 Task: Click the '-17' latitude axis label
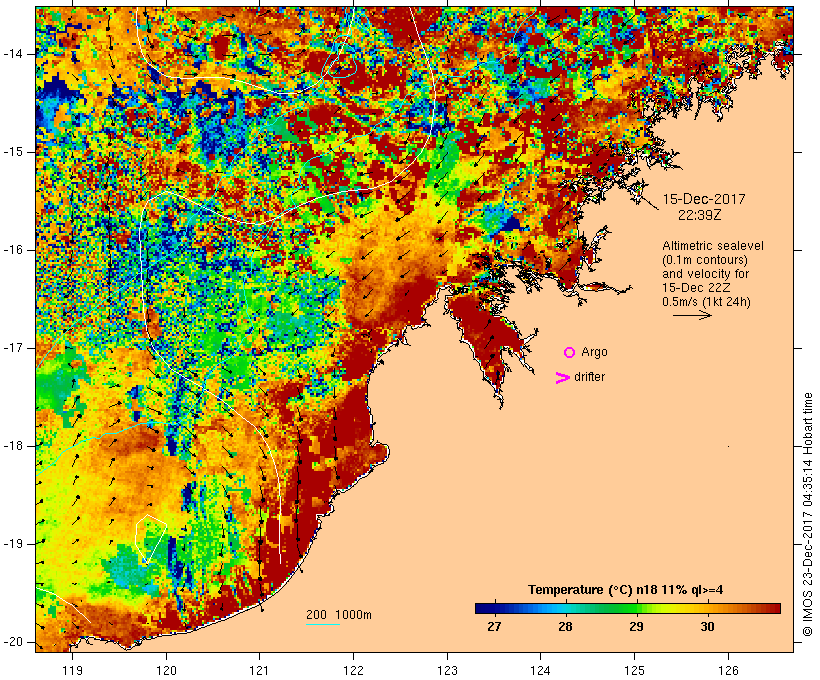coord(13,348)
